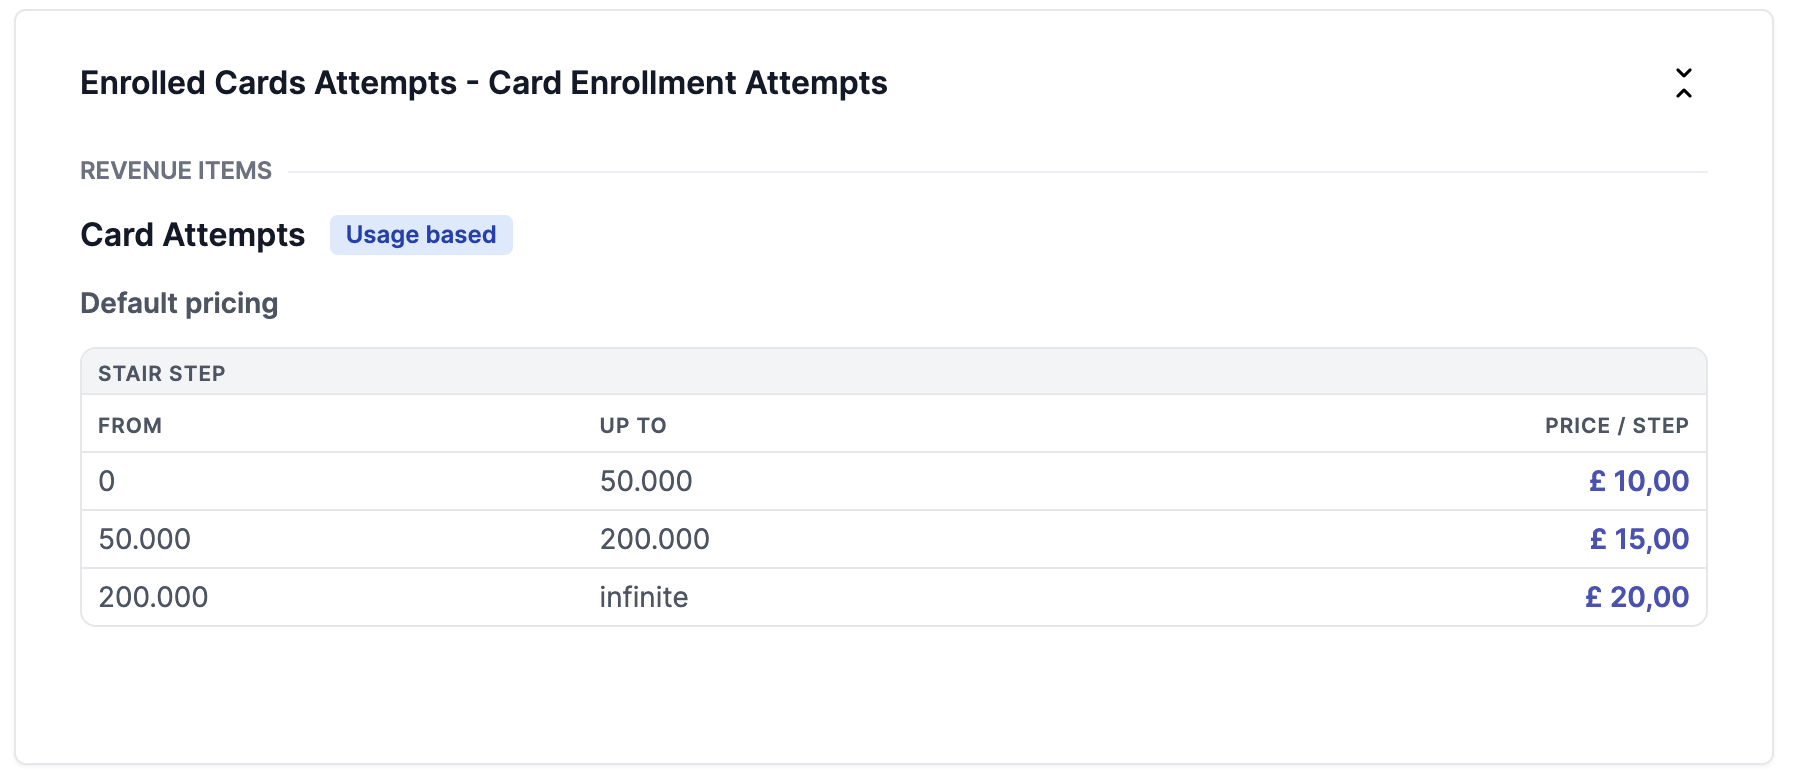1798x782 pixels.
Task: Click the STAIR STEP table header
Action: click(x=162, y=373)
